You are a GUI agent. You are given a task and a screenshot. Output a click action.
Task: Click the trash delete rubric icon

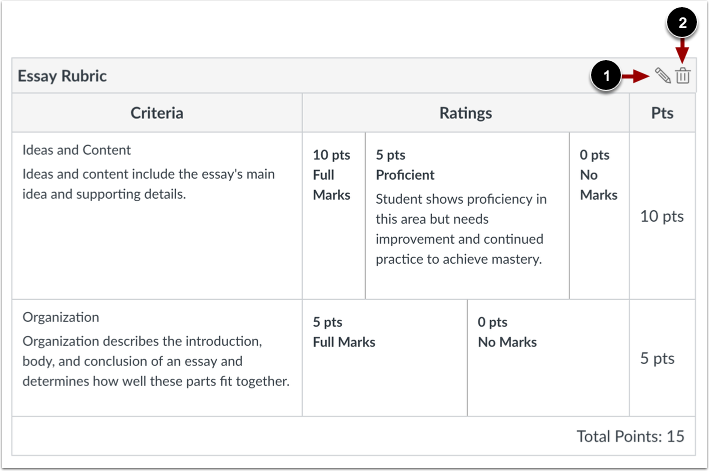pyautogui.click(x=683, y=75)
